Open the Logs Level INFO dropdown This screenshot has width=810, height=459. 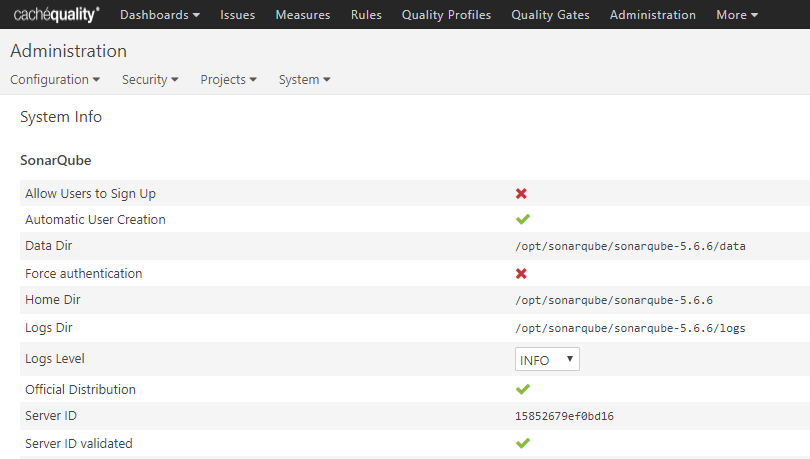547,359
